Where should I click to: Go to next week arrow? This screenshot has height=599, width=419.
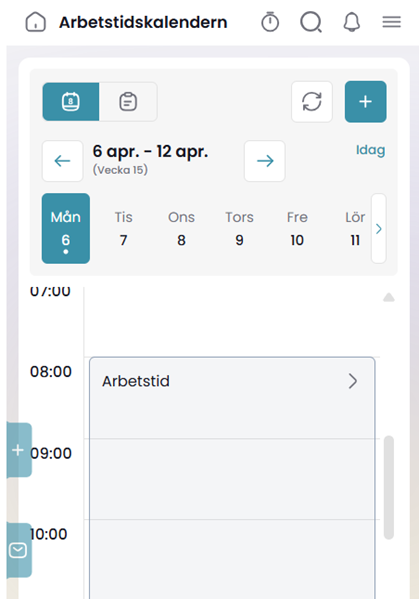[x=265, y=161]
